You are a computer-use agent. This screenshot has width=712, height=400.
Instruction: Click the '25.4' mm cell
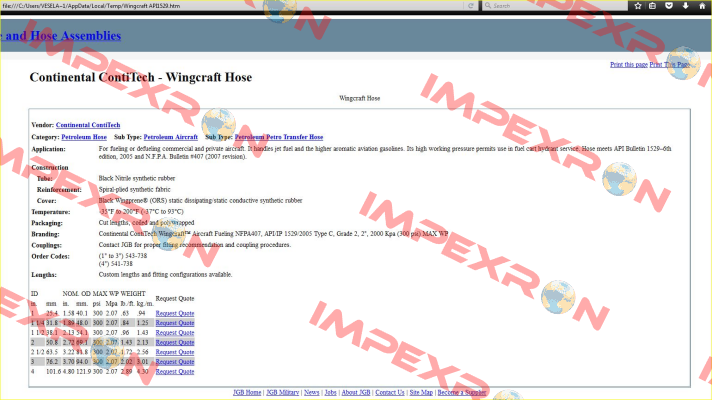(52, 313)
